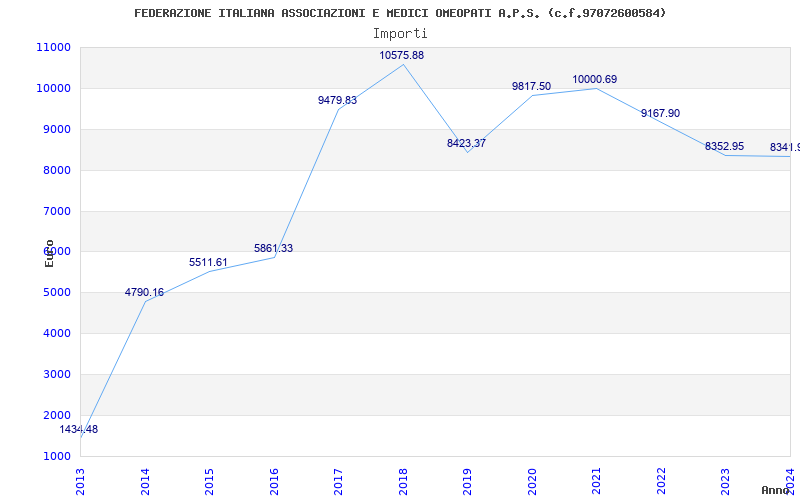Click the 7000 y-axis label

(56, 211)
